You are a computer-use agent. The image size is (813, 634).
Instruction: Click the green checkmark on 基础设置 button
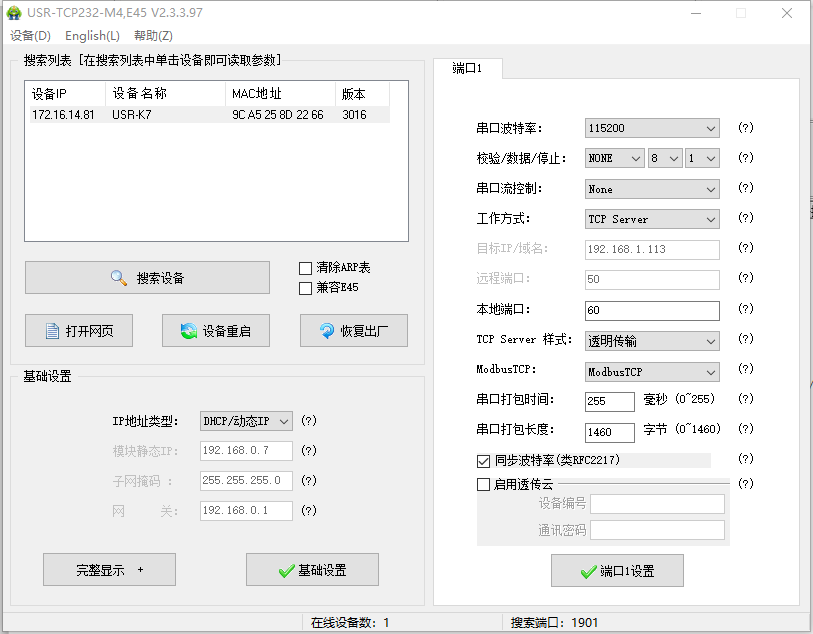(x=286, y=570)
